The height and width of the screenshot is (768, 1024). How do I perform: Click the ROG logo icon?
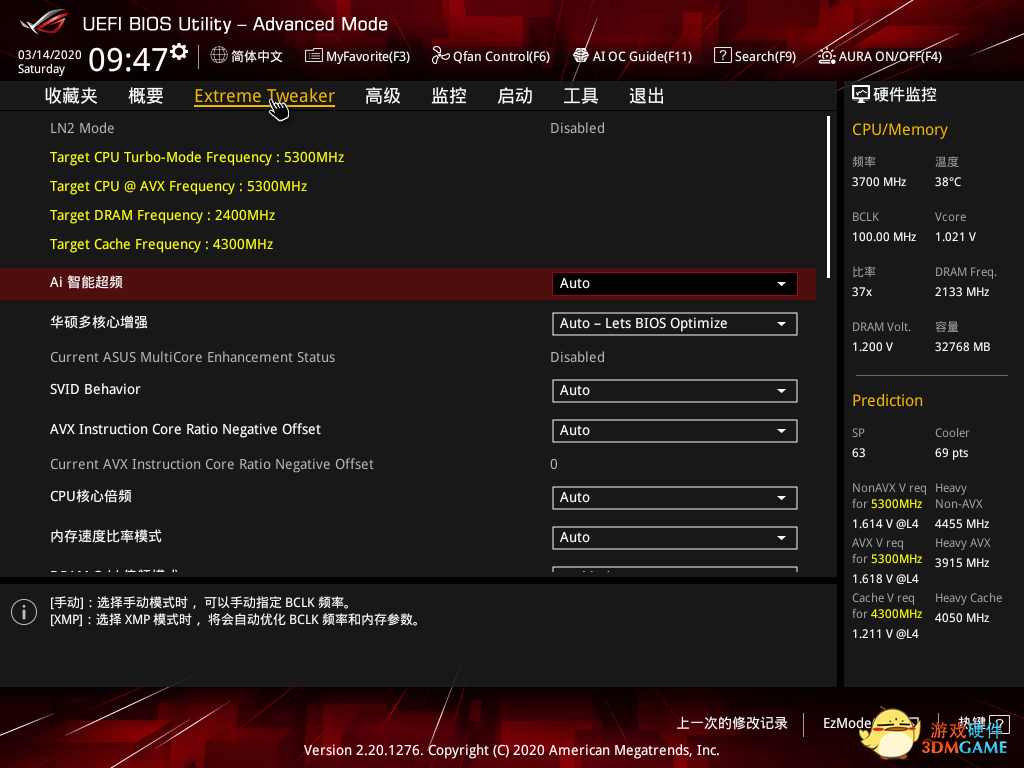pyautogui.click(x=44, y=22)
